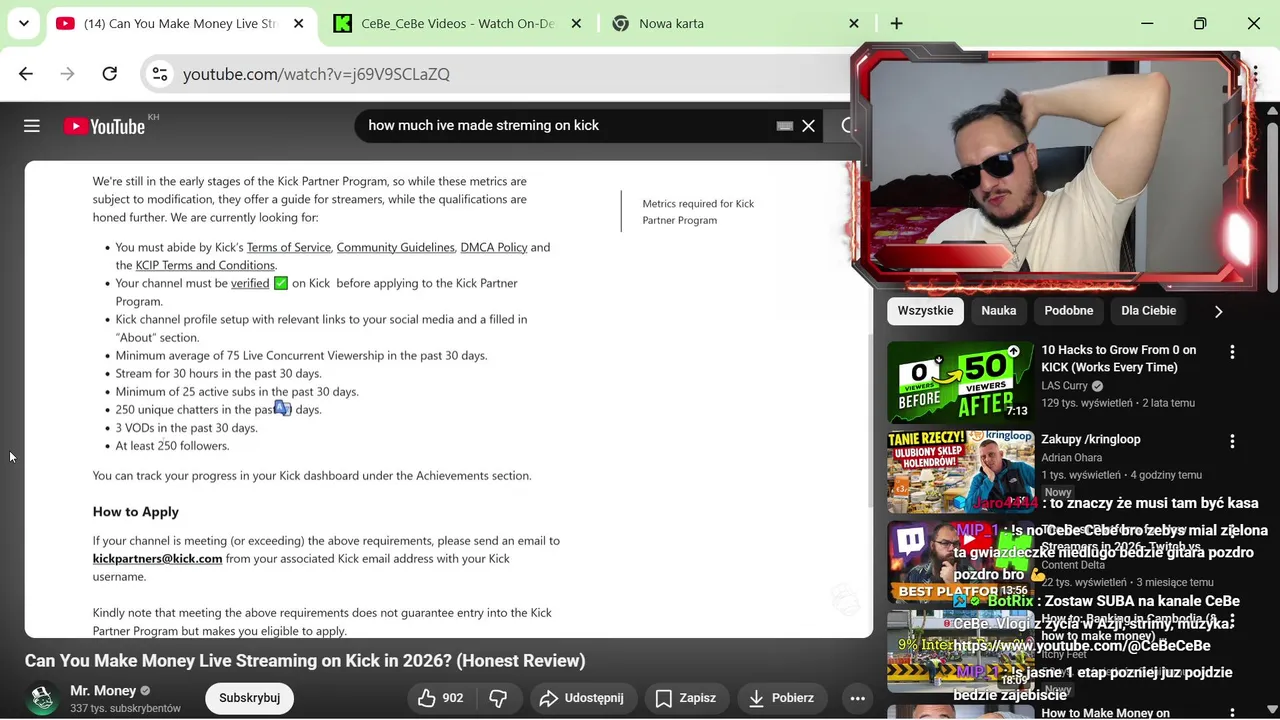Share the video using Udostępnij
This screenshot has height=720, width=1280.
(581, 698)
